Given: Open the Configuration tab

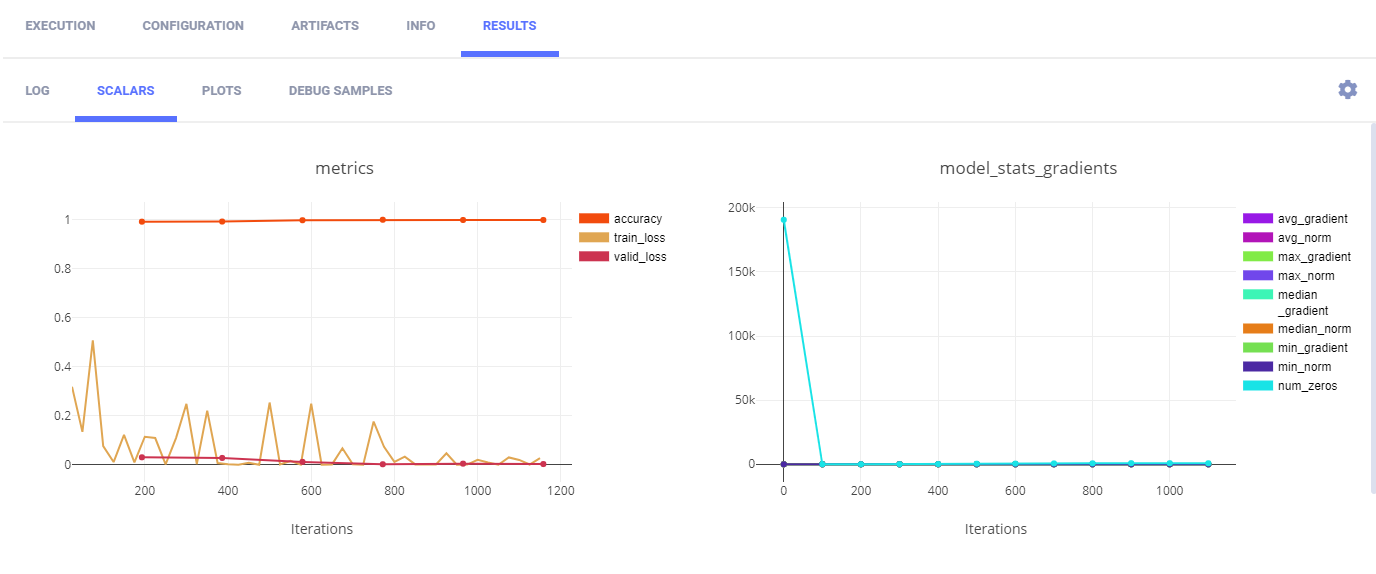Looking at the screenshot, I should tap(193, 26).
